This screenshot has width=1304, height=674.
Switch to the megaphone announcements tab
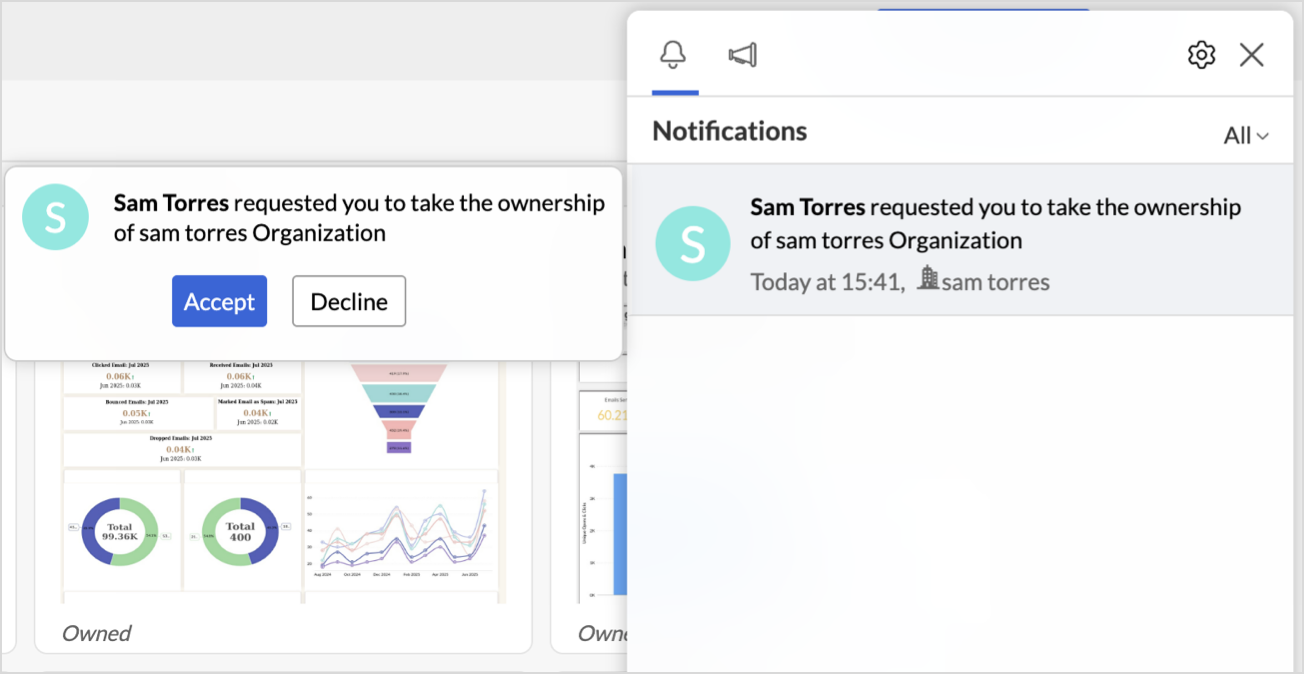(742, 55)
